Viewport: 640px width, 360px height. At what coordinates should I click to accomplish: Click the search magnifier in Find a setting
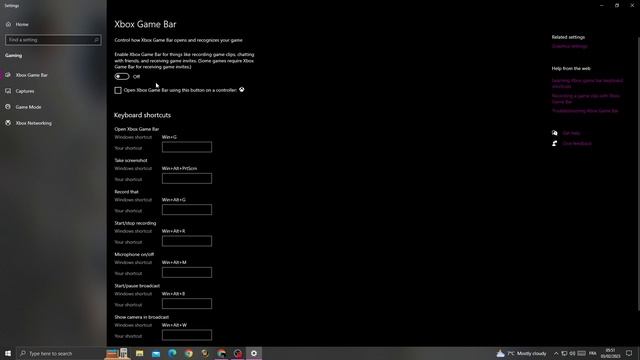coord(96,40)
